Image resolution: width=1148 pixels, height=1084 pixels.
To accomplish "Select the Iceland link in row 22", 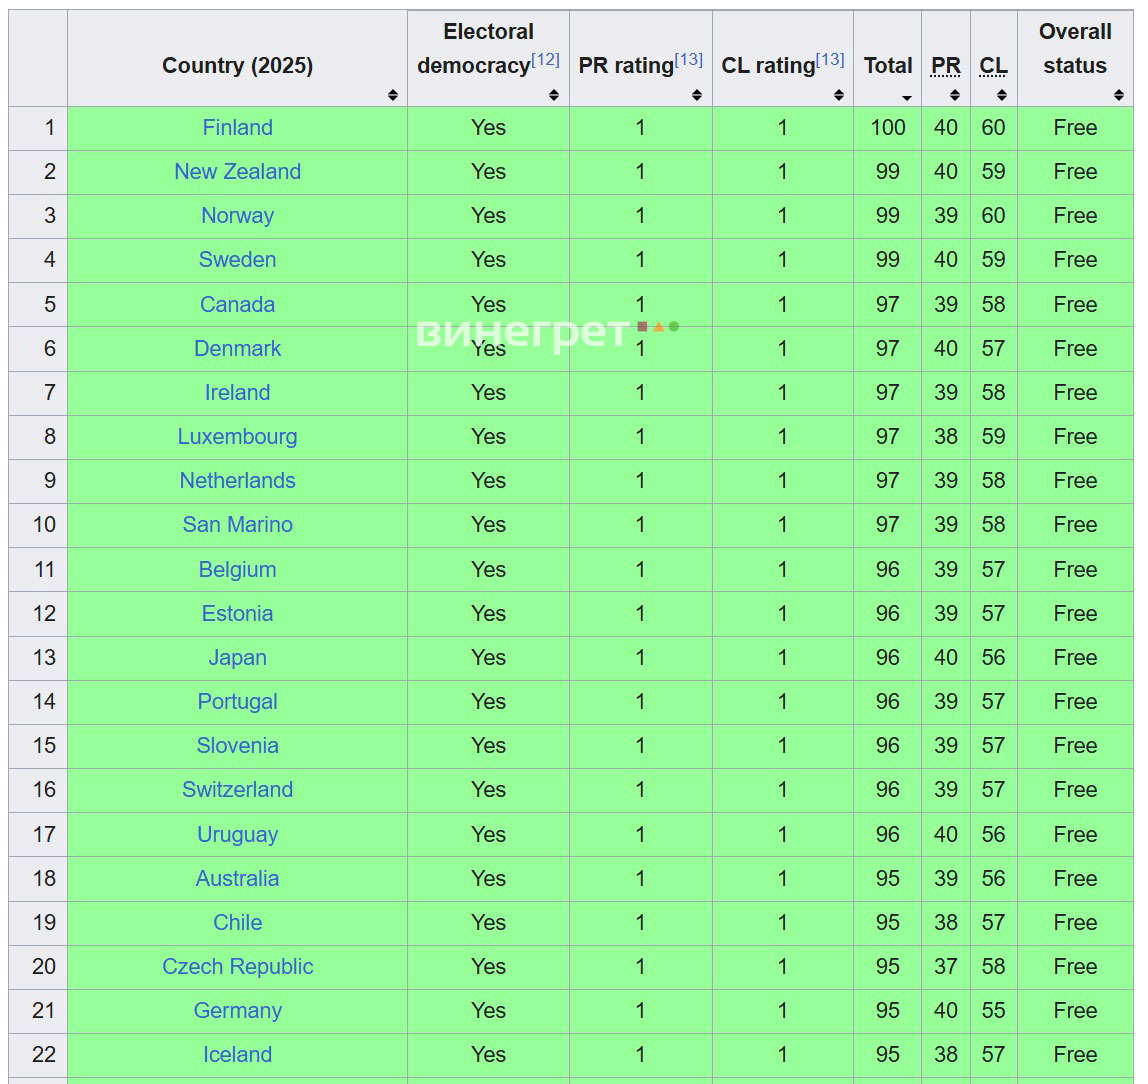I will click(237, 1055).
